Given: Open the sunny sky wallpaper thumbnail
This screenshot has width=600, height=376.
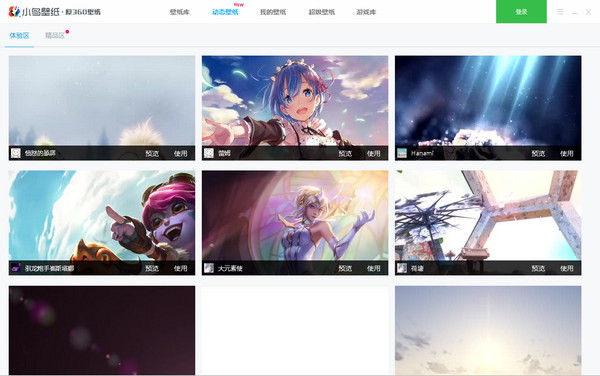Looking at the screenshot, I should pyautogui.click(x=488, y=330).
